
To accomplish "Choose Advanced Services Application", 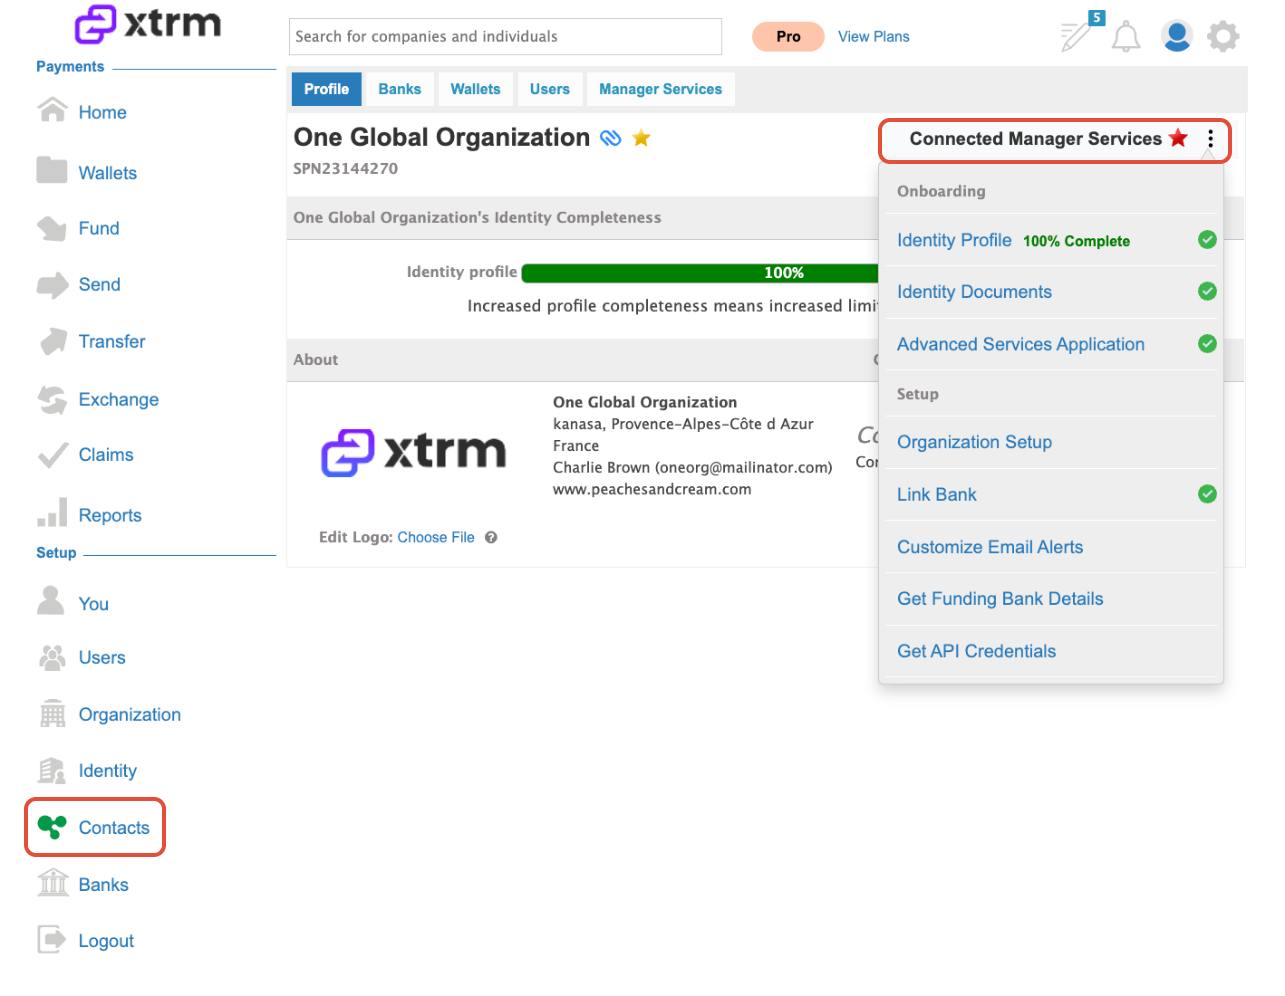I will coord(1021,344).
